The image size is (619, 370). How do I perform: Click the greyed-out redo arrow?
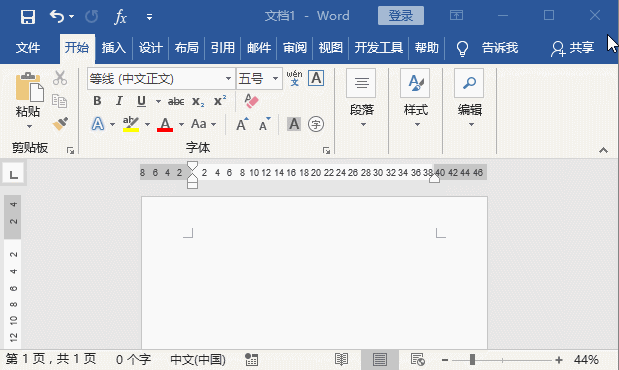[x=92, y=17]
